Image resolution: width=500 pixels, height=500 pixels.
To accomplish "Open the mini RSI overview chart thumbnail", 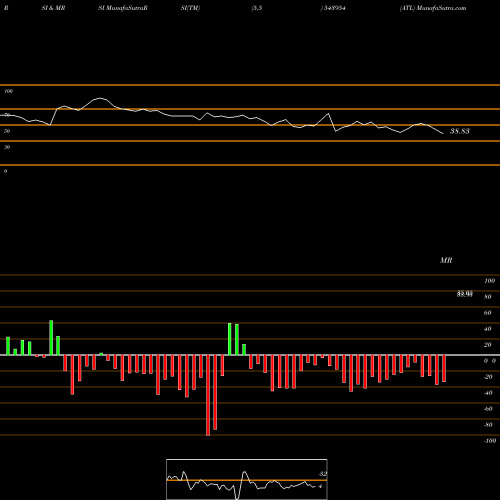I will (x=247, y=479).
